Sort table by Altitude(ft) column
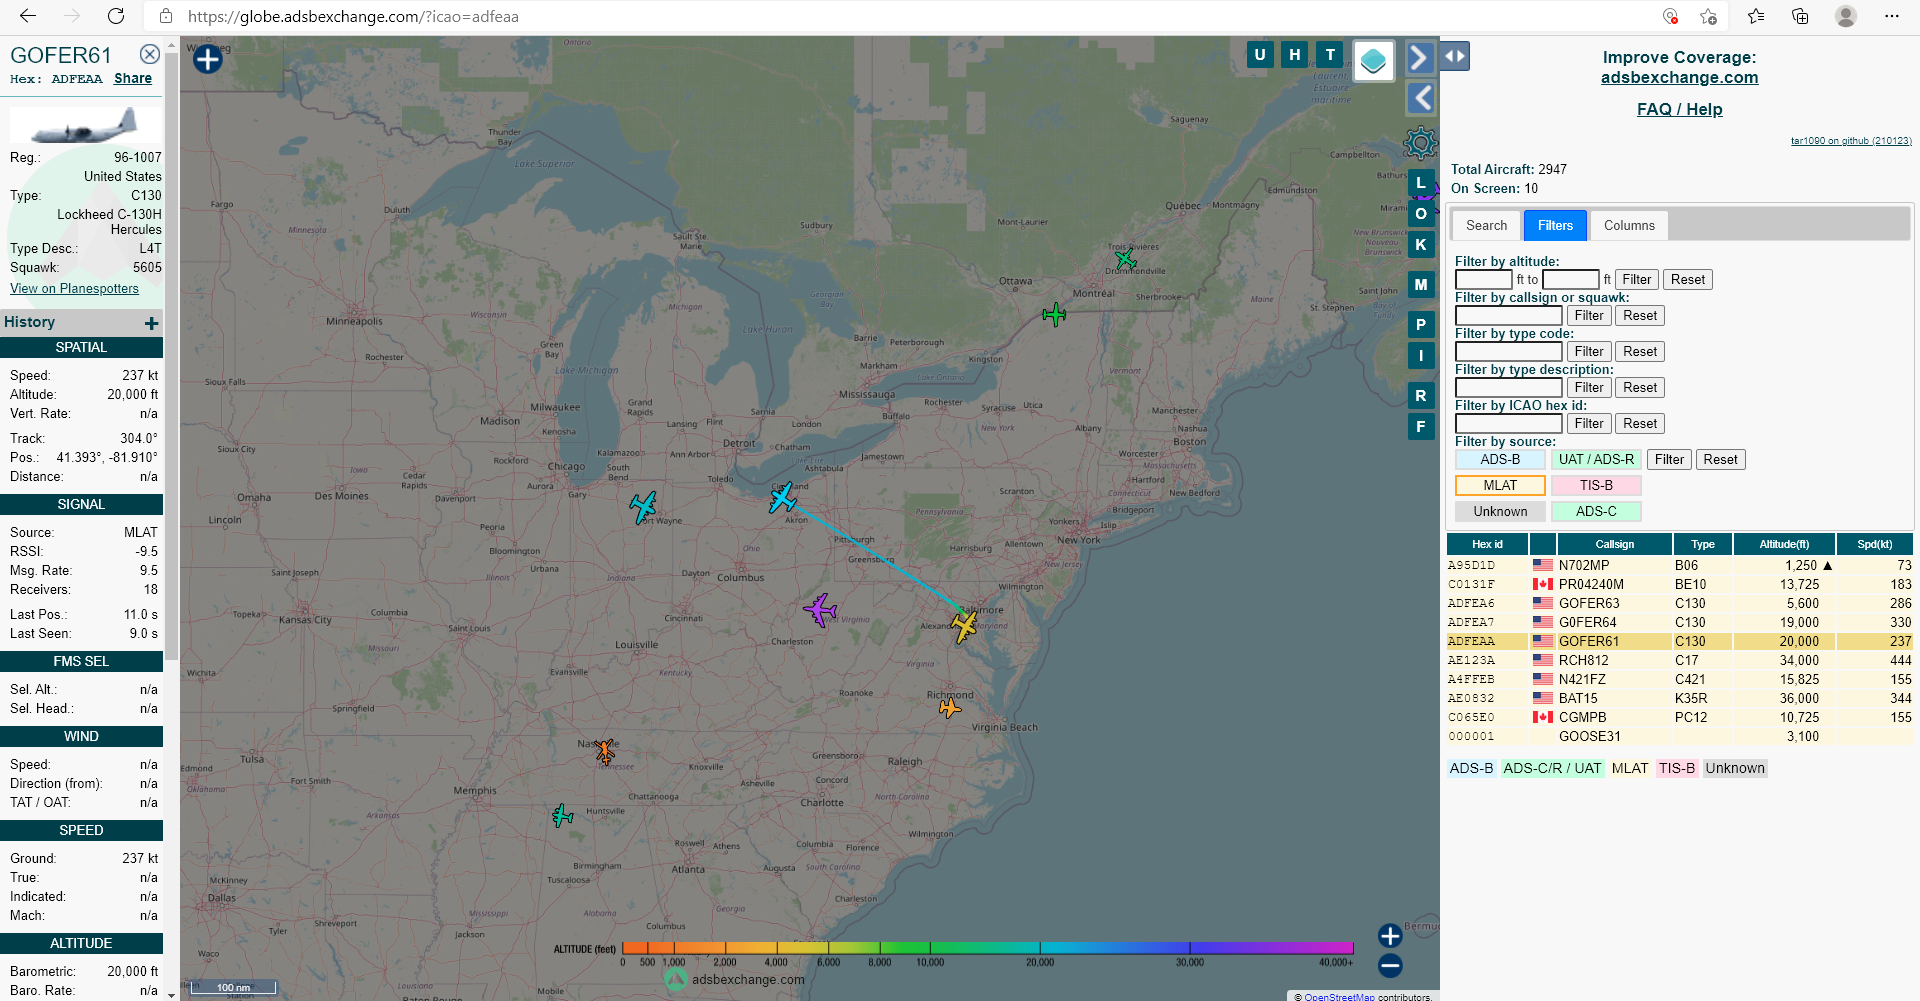 (1784, 544)
